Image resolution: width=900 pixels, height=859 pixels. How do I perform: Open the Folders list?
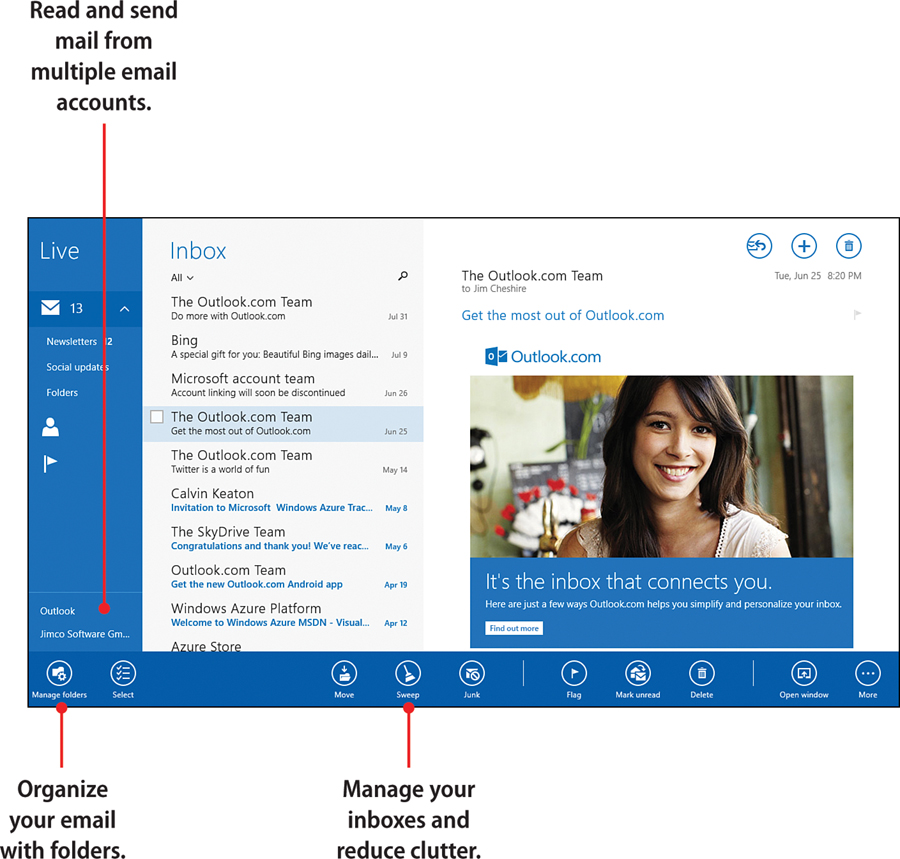point(62,392)
